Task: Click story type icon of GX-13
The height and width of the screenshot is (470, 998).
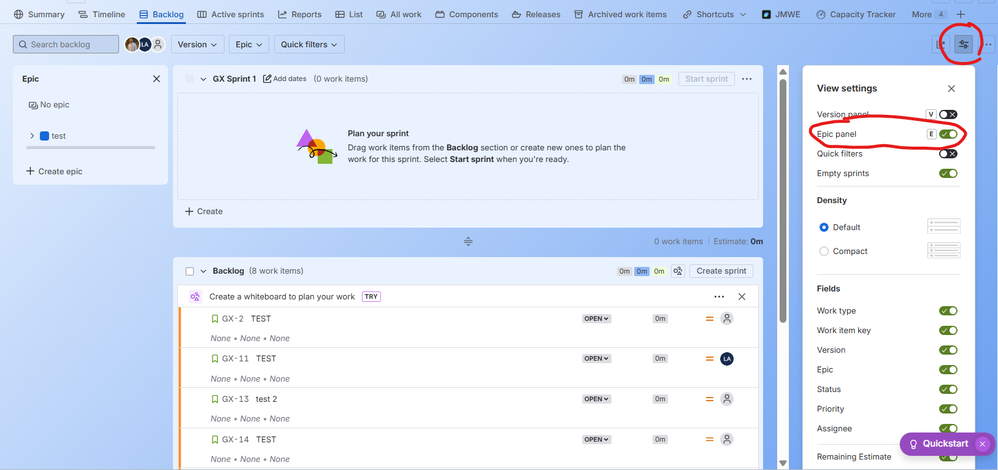Action: coord(214,399)
